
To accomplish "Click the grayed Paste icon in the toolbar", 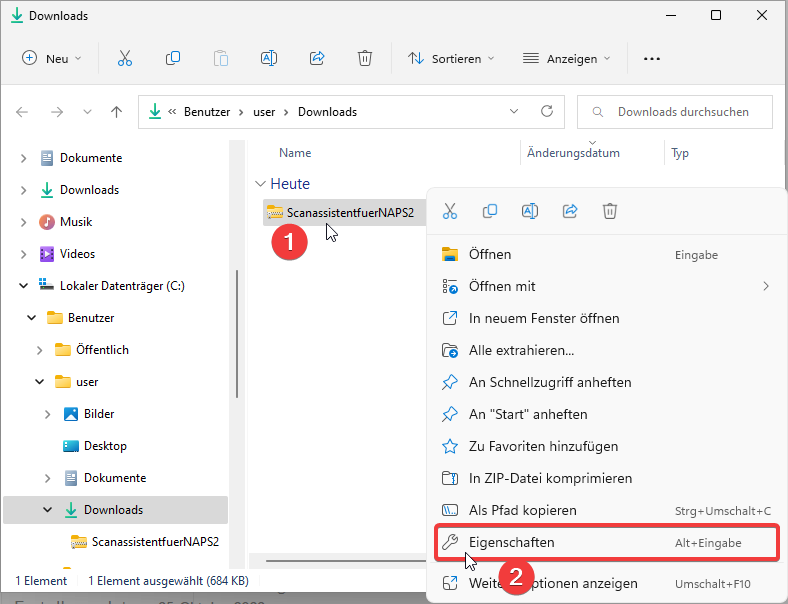I will click(221, 58).
